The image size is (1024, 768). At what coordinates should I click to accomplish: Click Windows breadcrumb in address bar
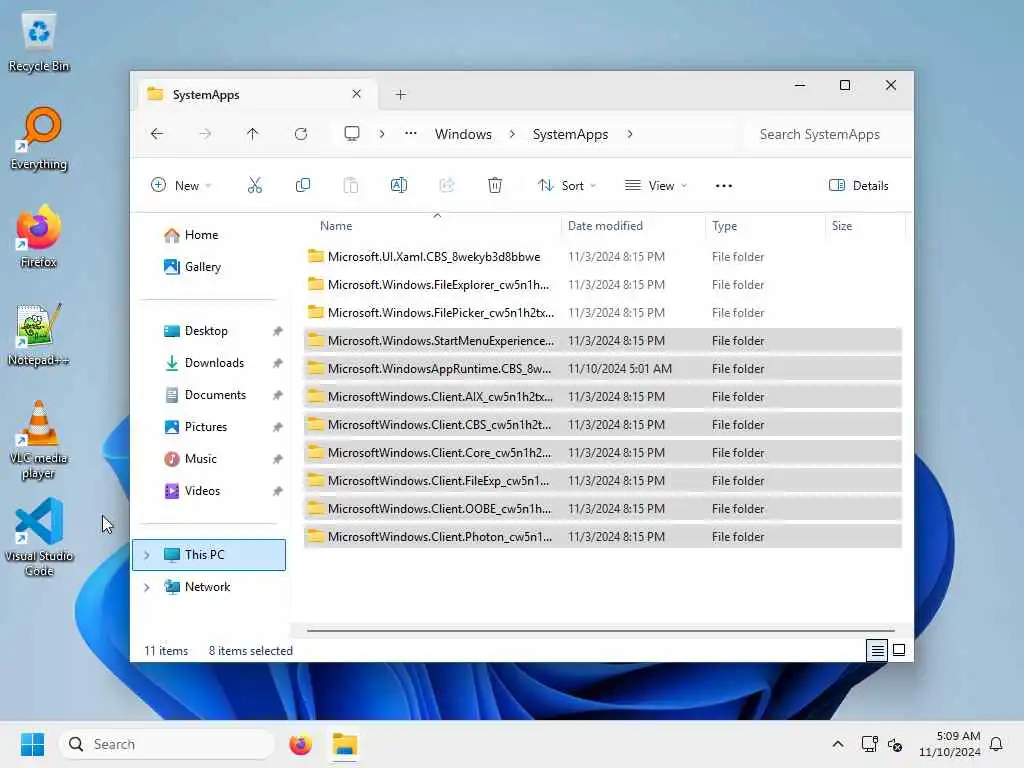[463, 134]
